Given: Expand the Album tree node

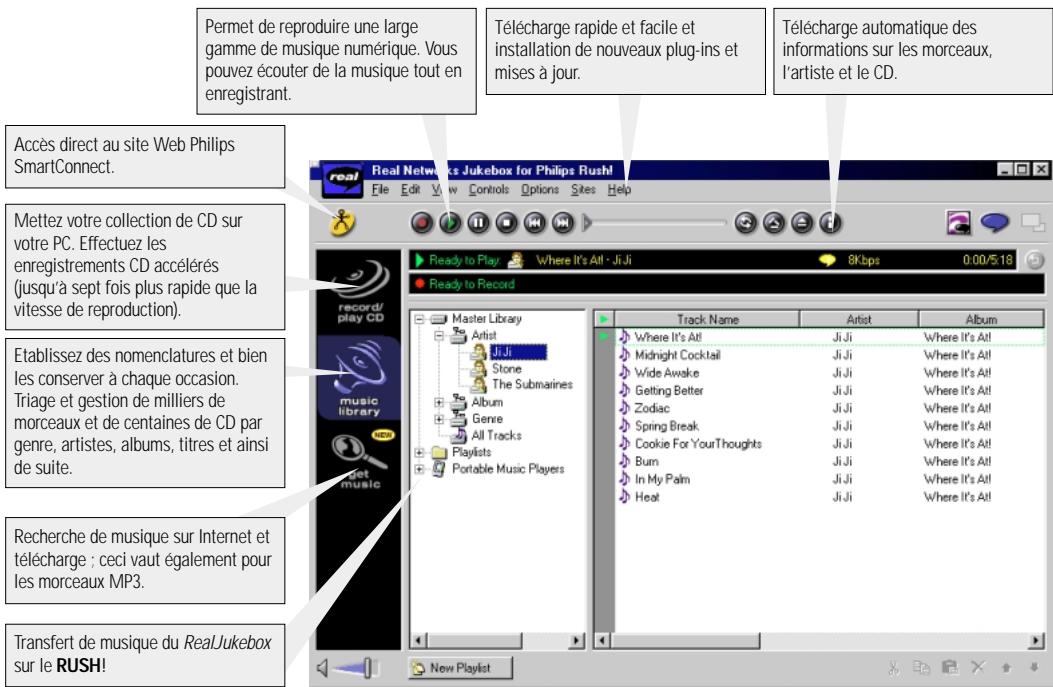Looking at the screenshot, I should point(439,402).
